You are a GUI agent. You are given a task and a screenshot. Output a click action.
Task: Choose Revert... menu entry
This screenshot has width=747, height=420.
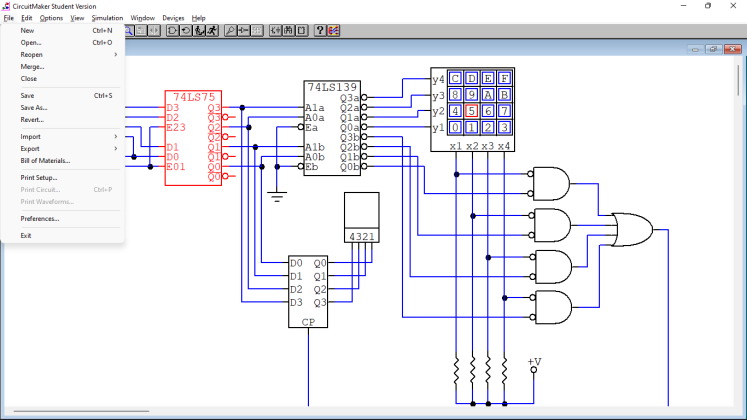pyautogui.click(x=62, y=120)
